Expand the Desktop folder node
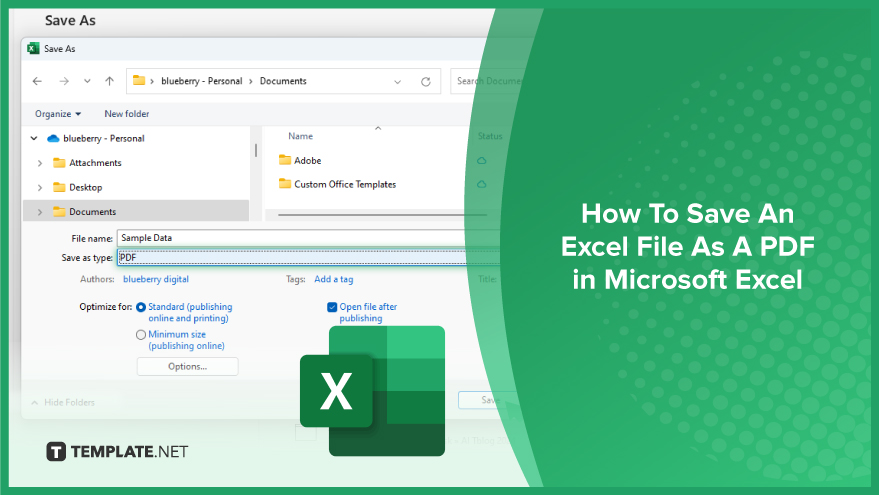Image resolution: width=879 pixels, height=495 pixels. tap(40, 188)
